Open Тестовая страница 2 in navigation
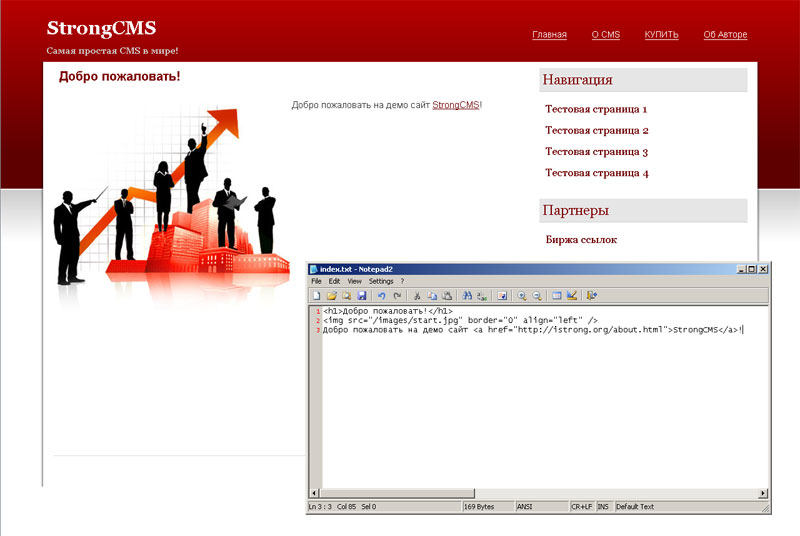 tap(596, 131)
